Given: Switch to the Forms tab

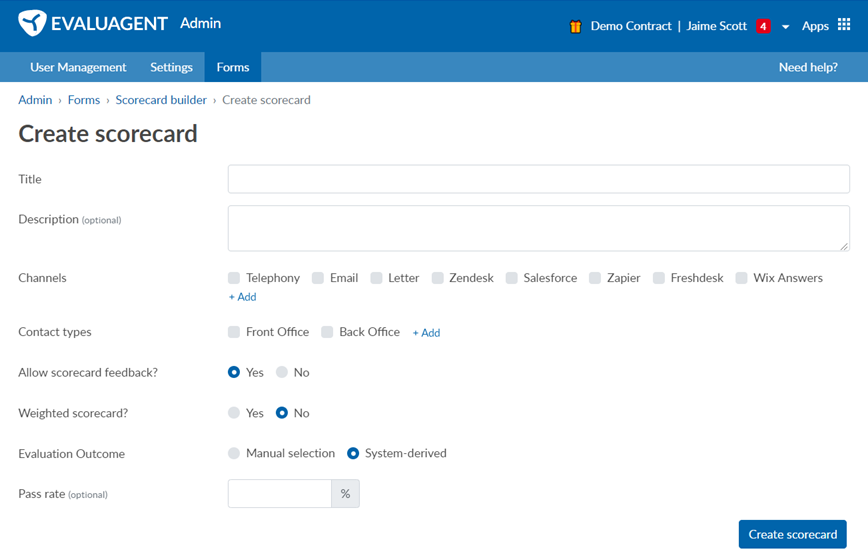Looking at the screenshot, I should click(232, 67).
